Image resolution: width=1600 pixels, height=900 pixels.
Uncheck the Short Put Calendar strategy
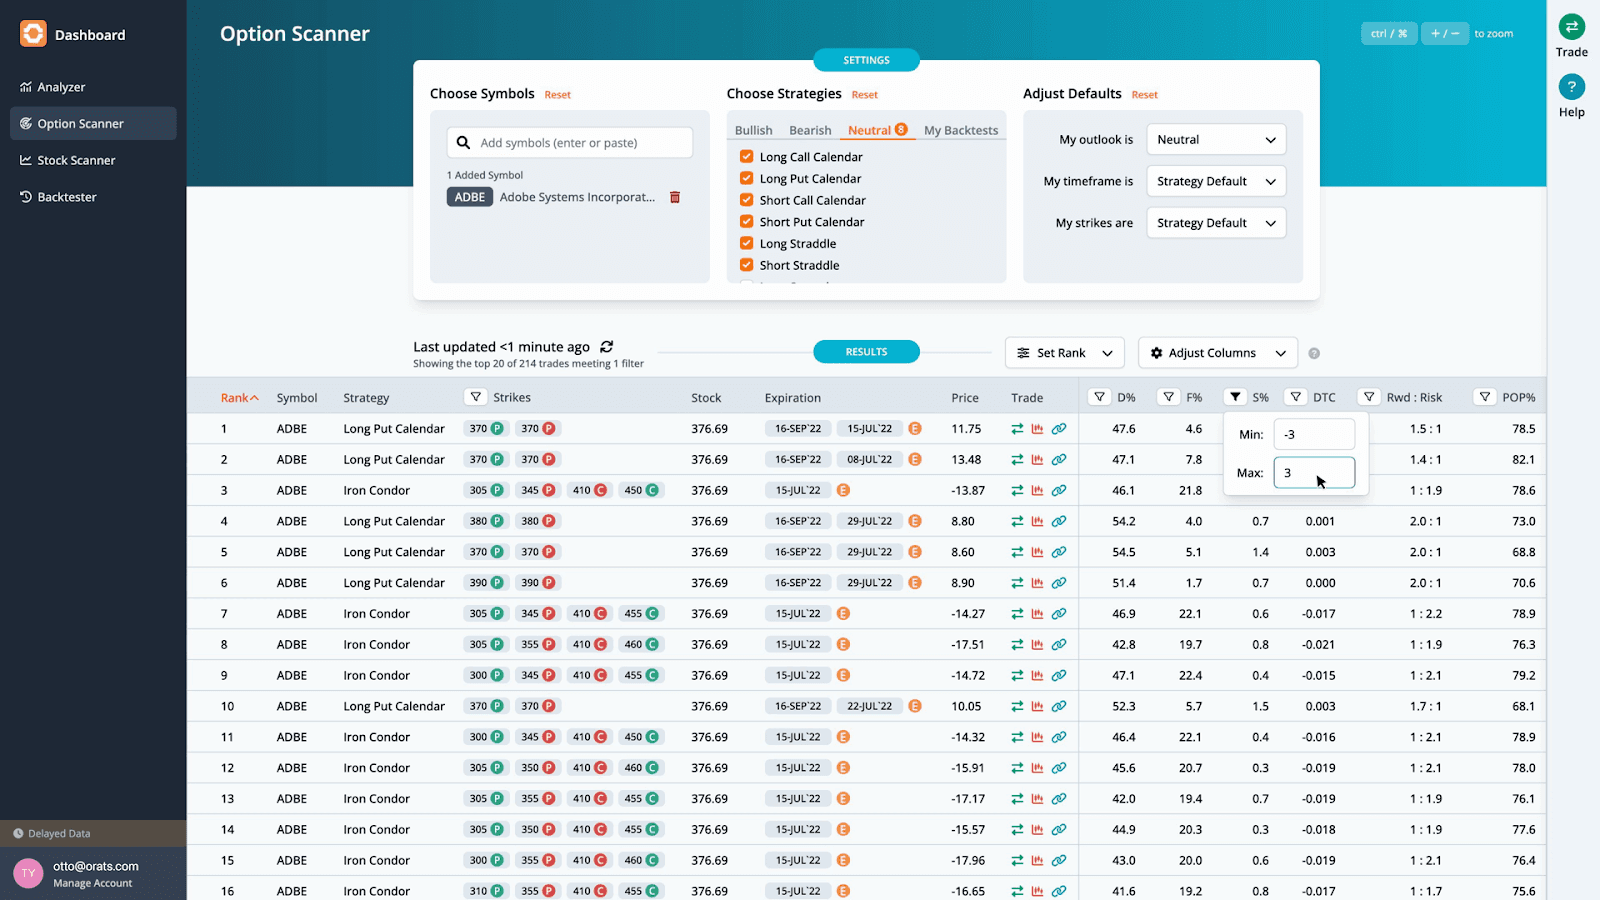tap(746, 221)
